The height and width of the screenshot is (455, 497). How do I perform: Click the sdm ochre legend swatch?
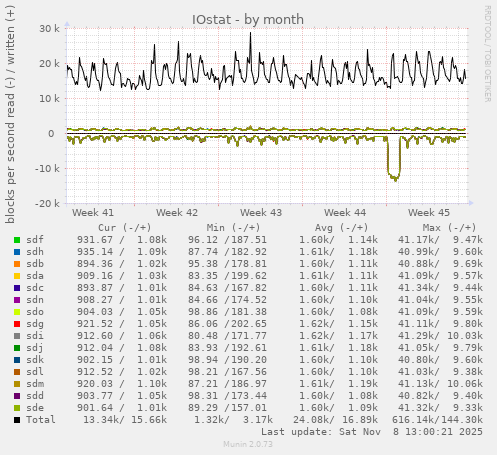(17, 384)
